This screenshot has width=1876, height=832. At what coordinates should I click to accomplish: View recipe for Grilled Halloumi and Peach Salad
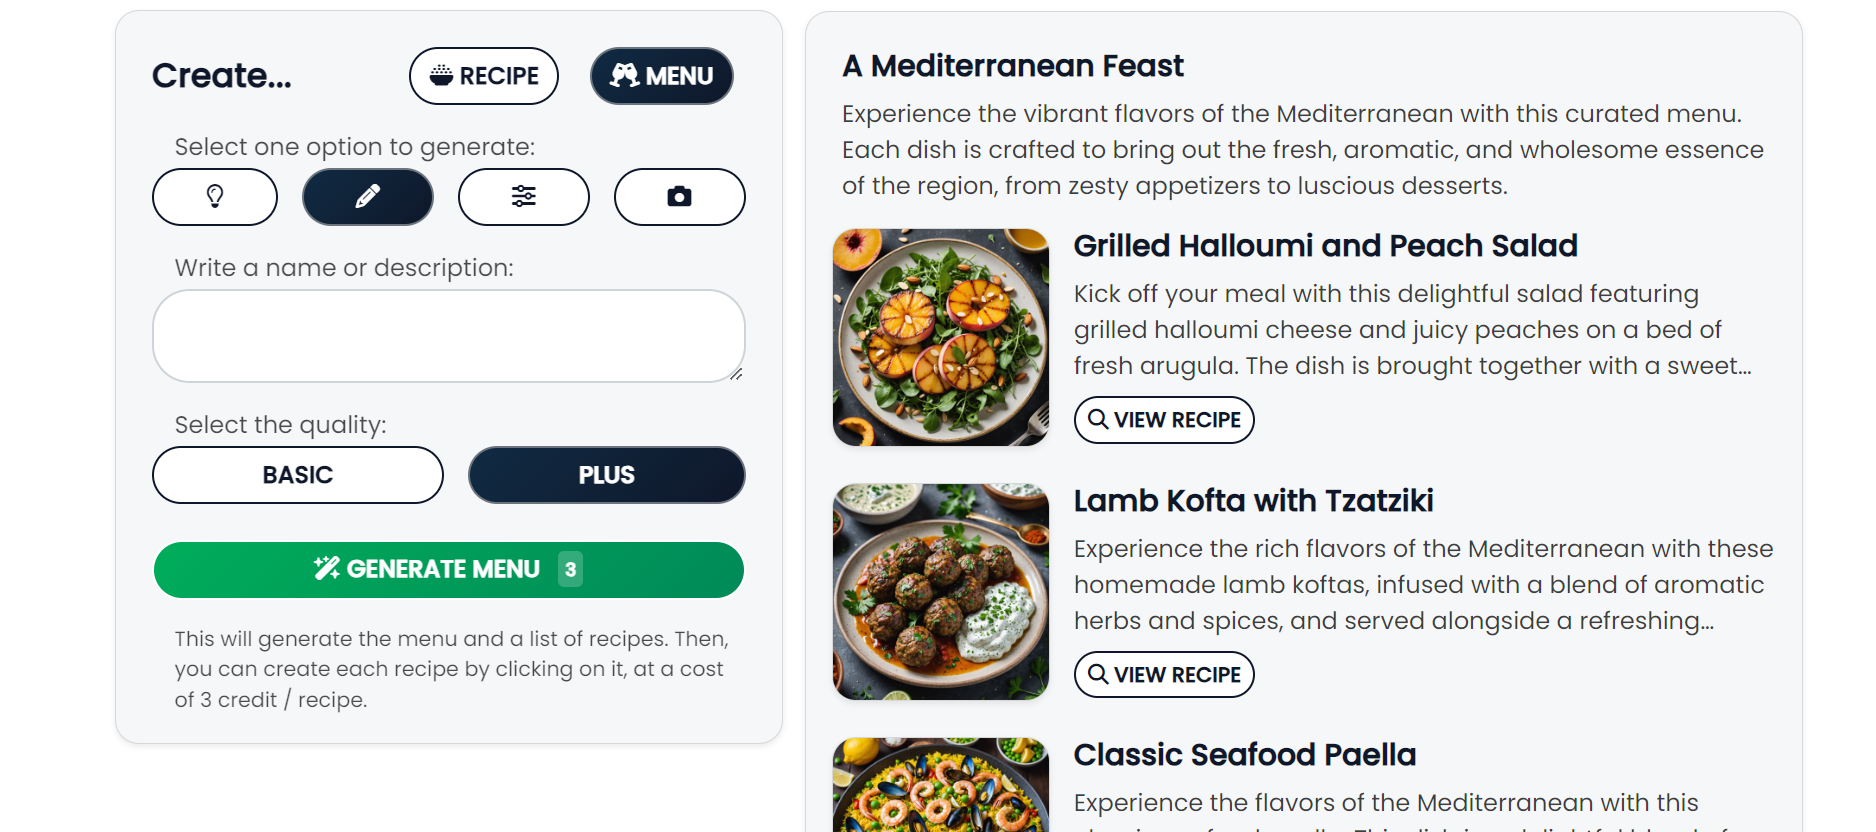click(x=1164, y=420)
